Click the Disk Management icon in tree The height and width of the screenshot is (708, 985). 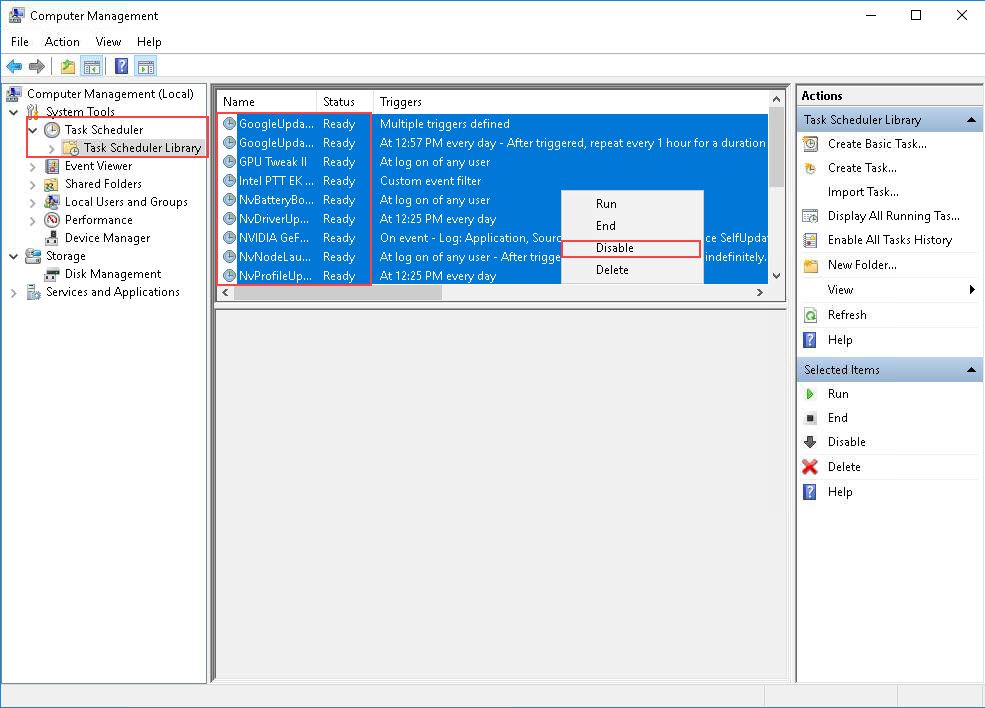point(52,274)
